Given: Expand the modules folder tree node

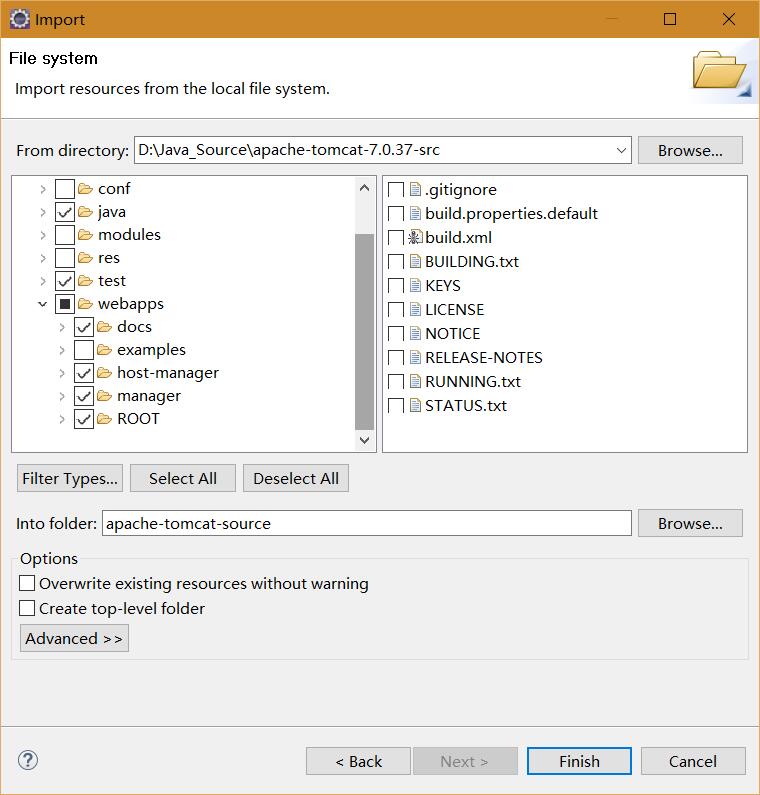Looking at the screenshot, I should point(43,235).
